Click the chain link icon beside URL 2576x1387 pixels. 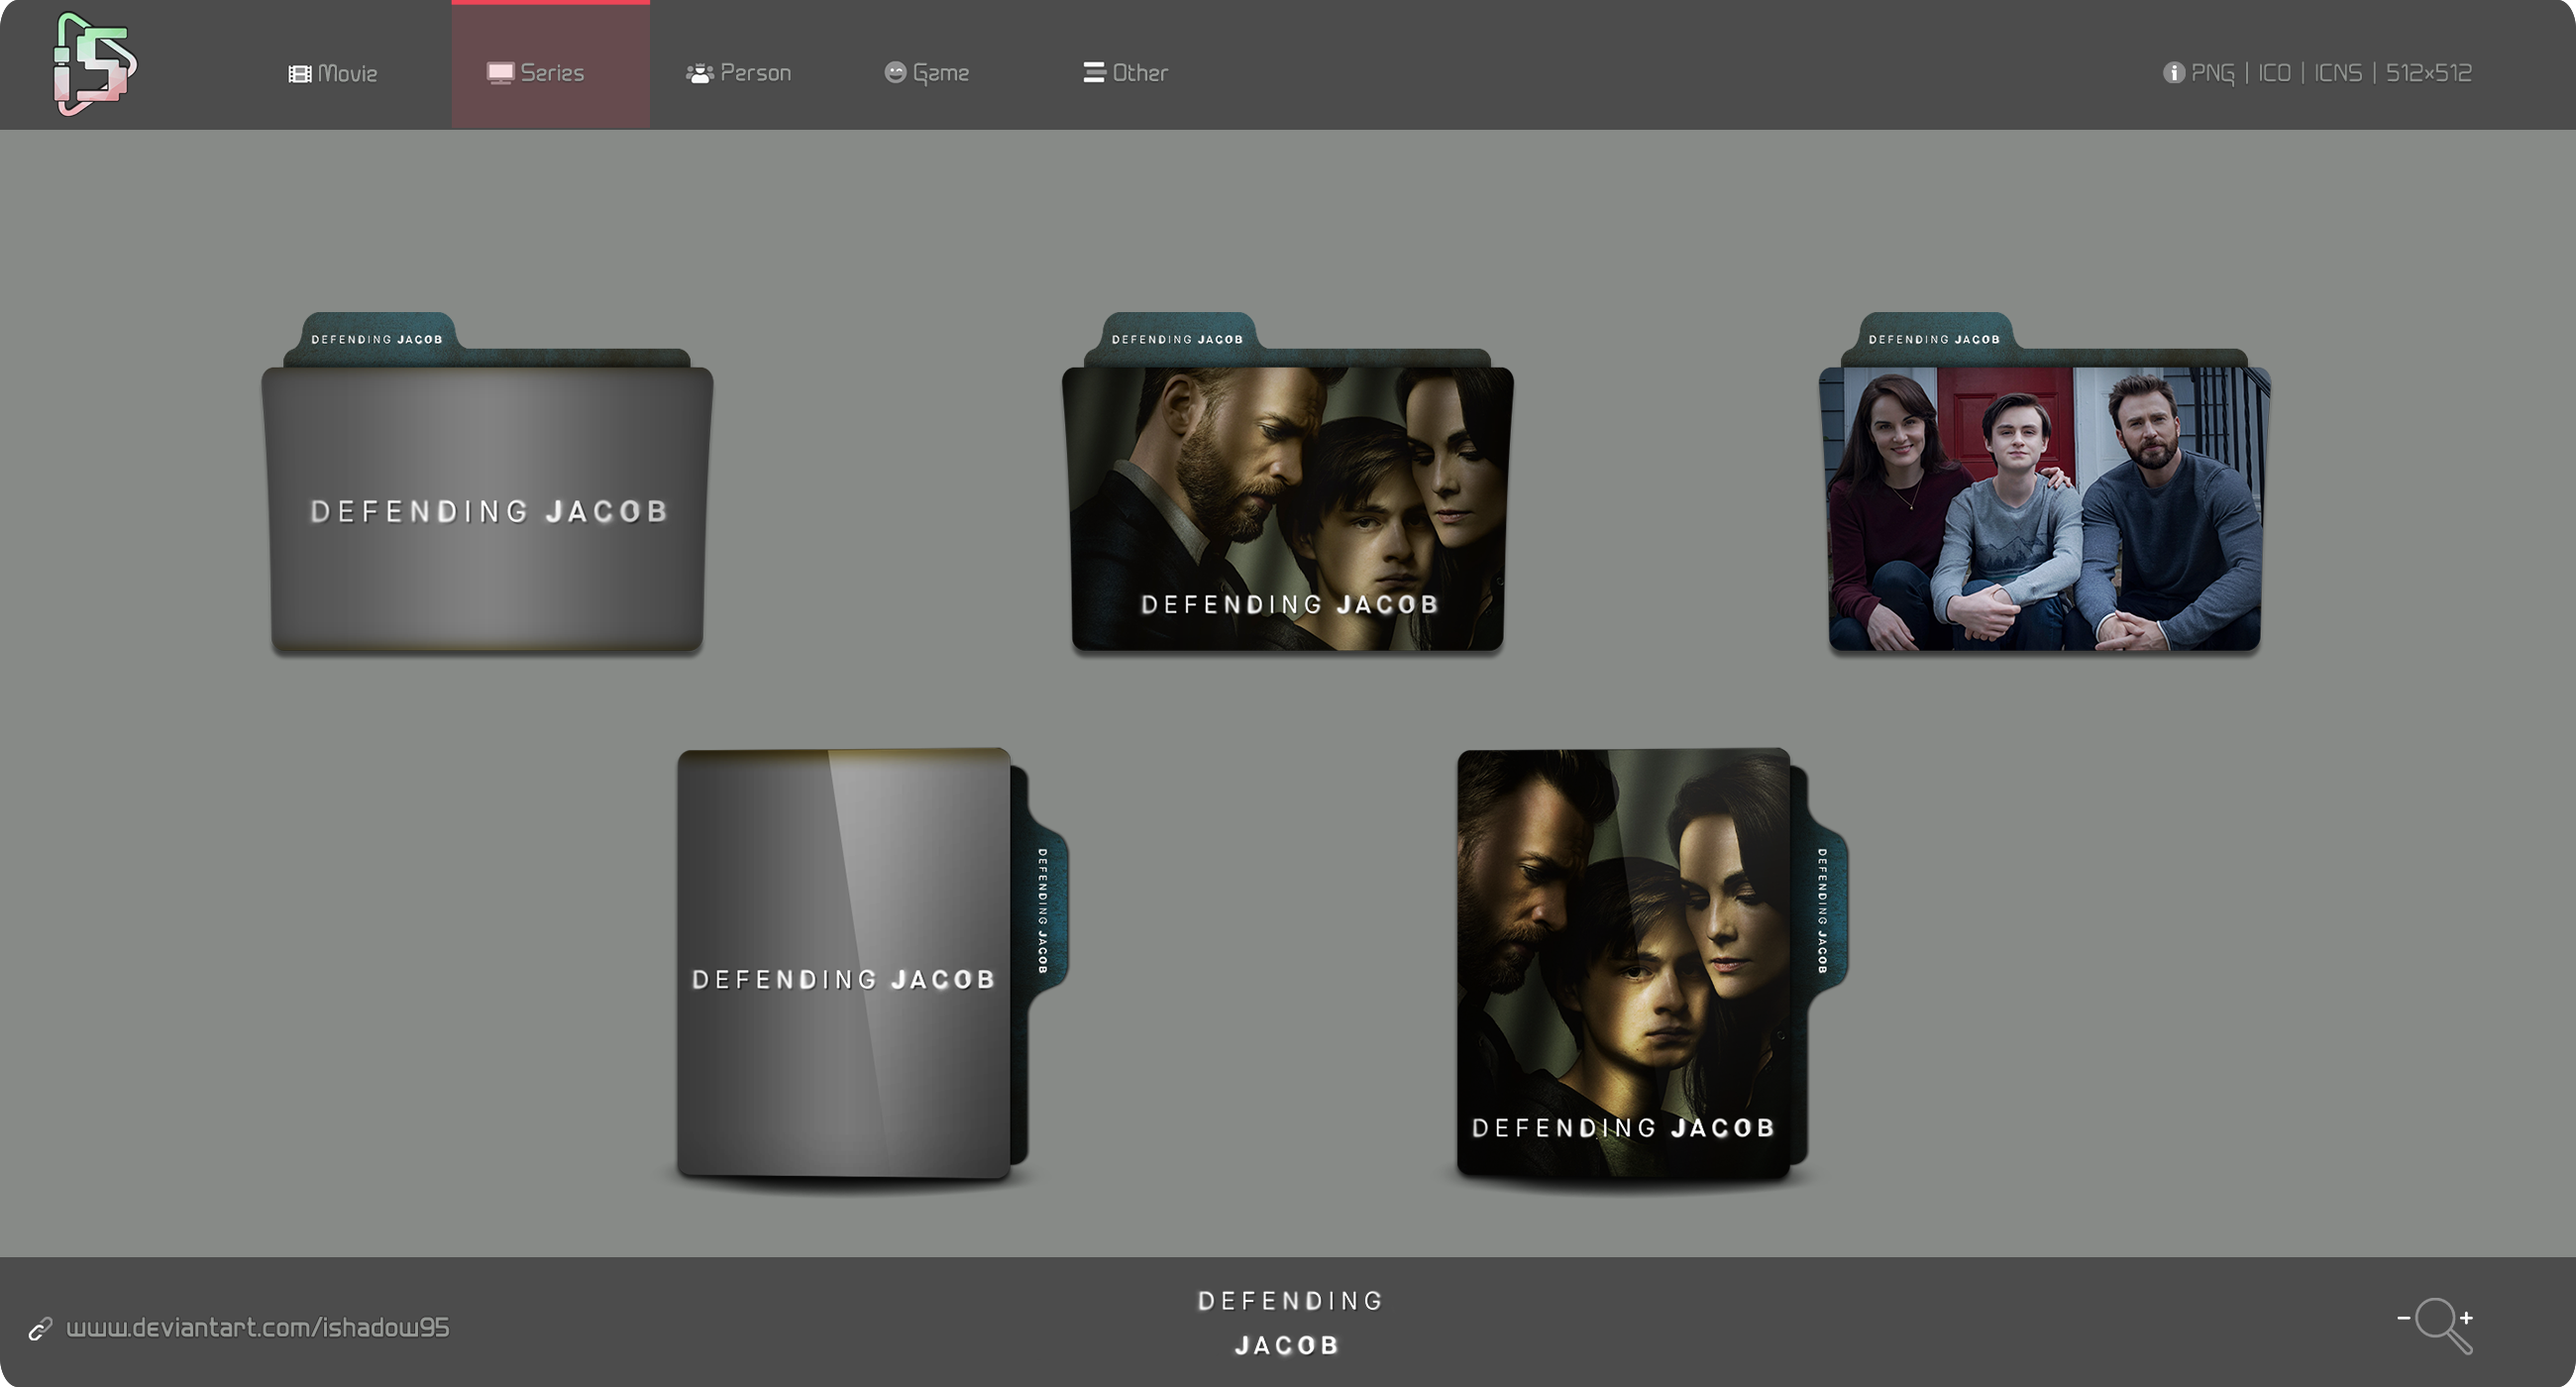click(x=40, y=1328)
